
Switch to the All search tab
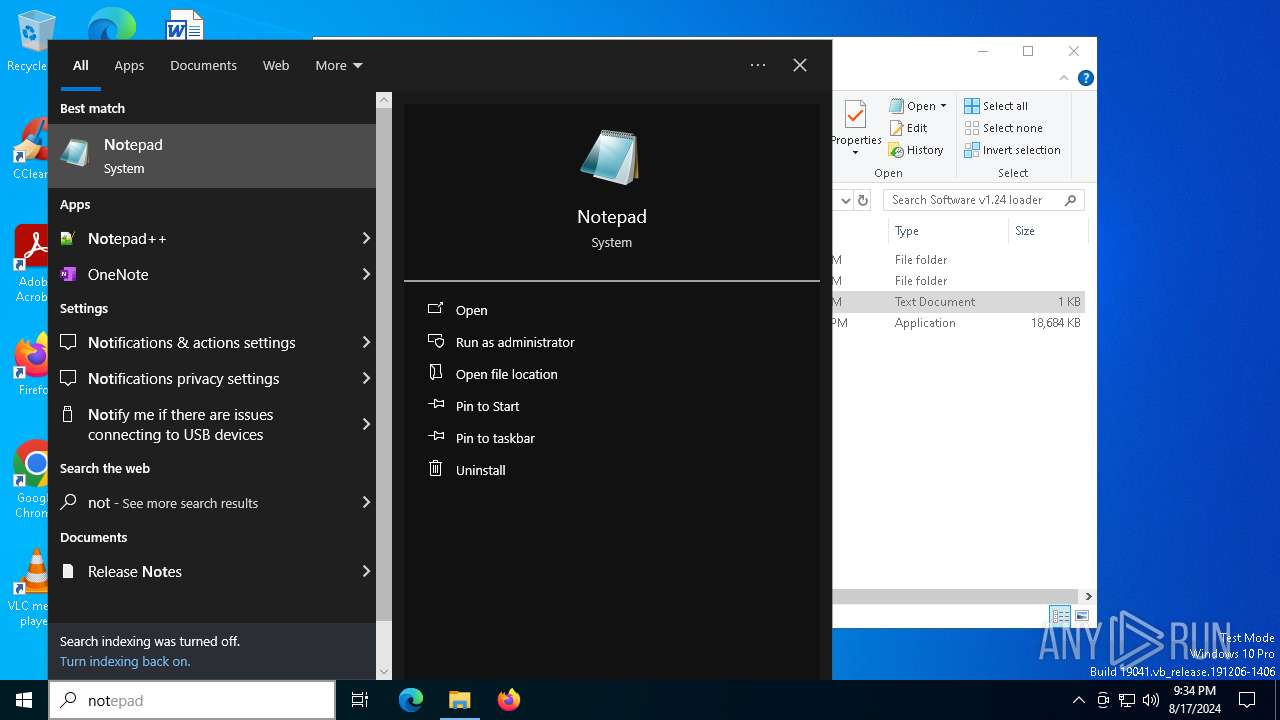81,65
